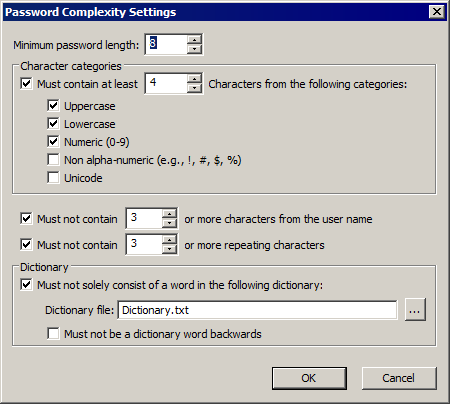Increase minimum password length spinner
This screenshot has width=450, height=404.
[x=194, y=40]
